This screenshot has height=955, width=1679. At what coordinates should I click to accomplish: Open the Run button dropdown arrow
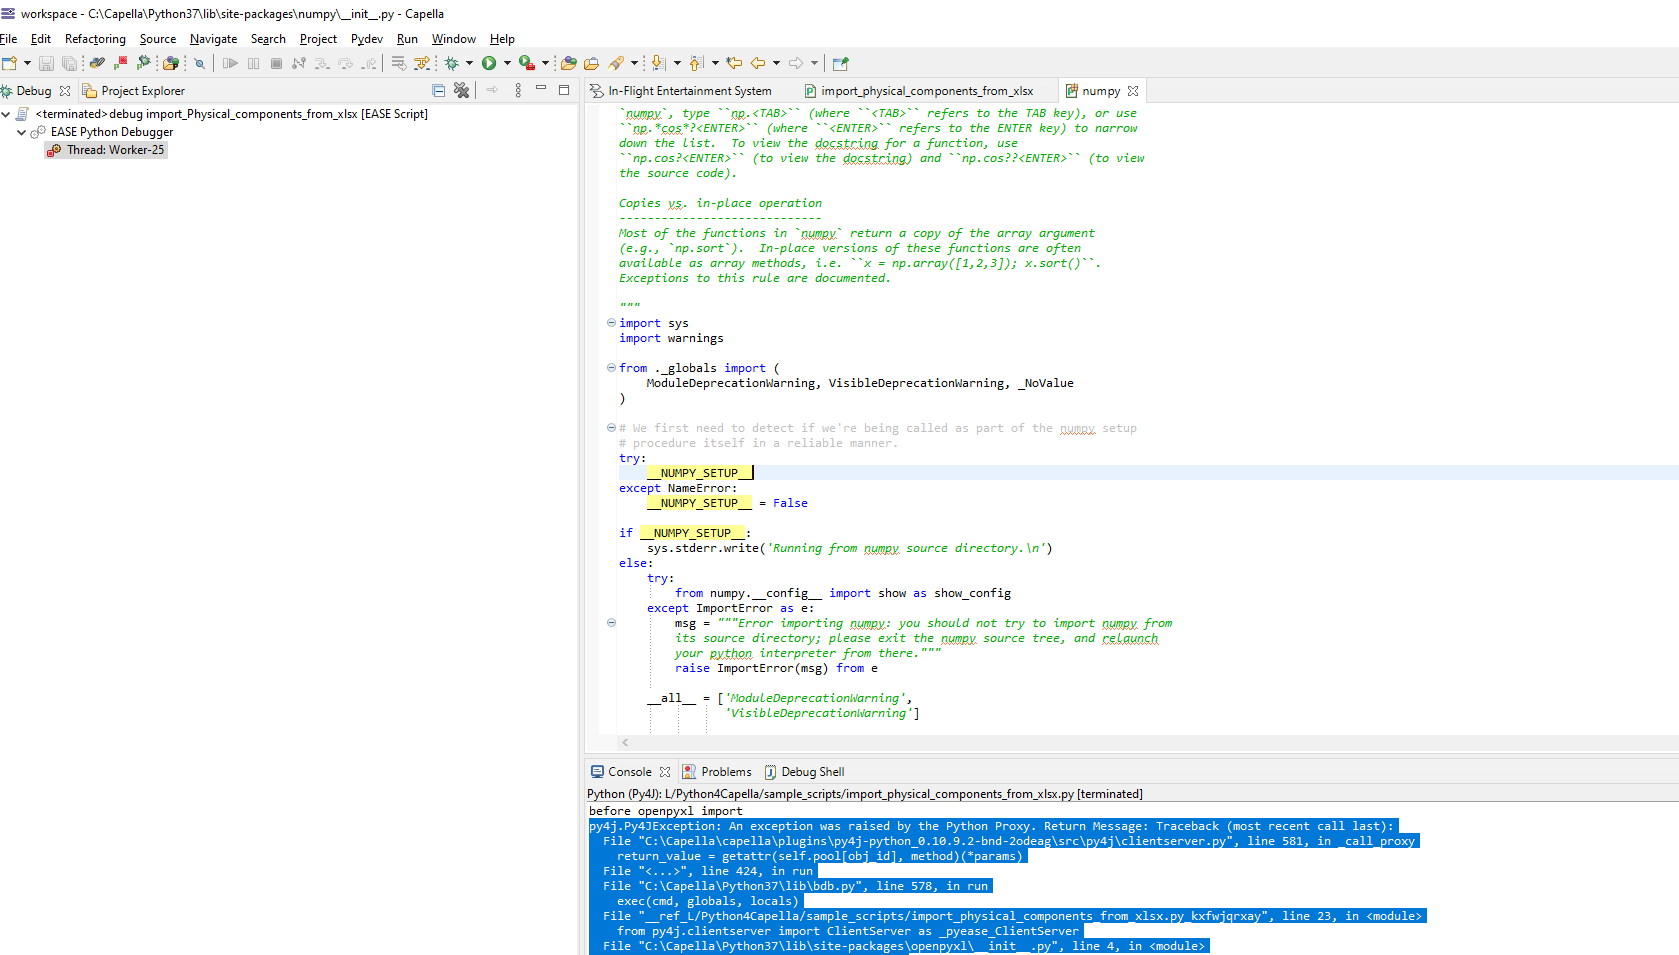tap(506, 63)
